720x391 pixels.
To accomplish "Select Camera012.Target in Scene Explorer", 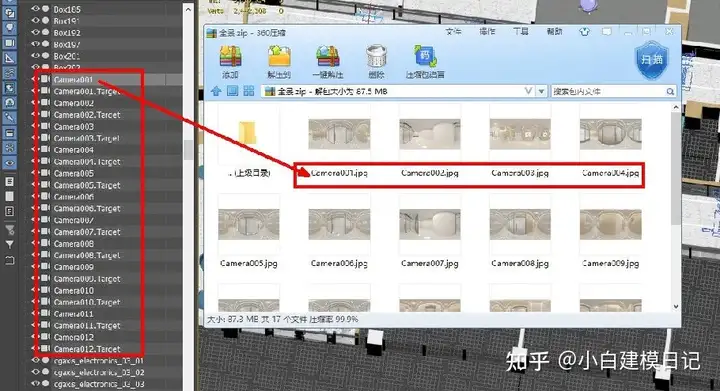I will [x=88, y=349].
